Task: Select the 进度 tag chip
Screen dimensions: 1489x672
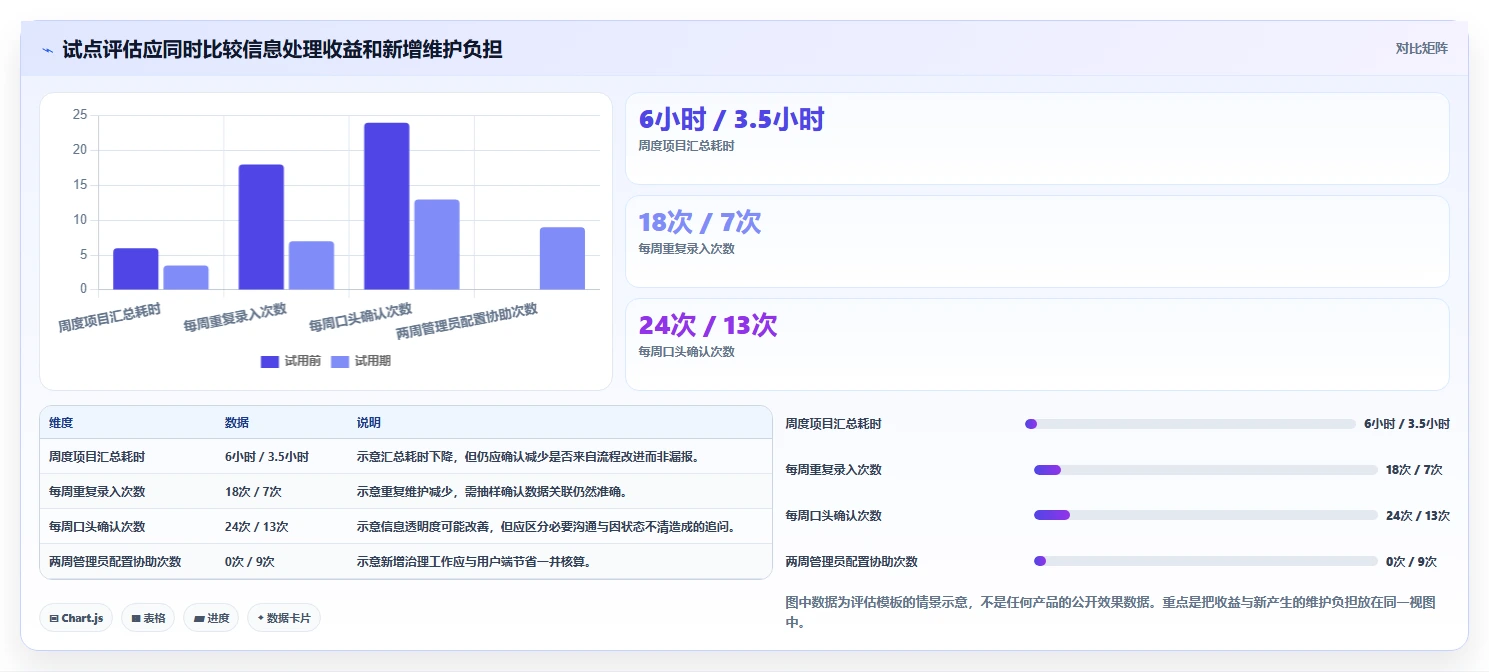Action: tap(211, 618)
